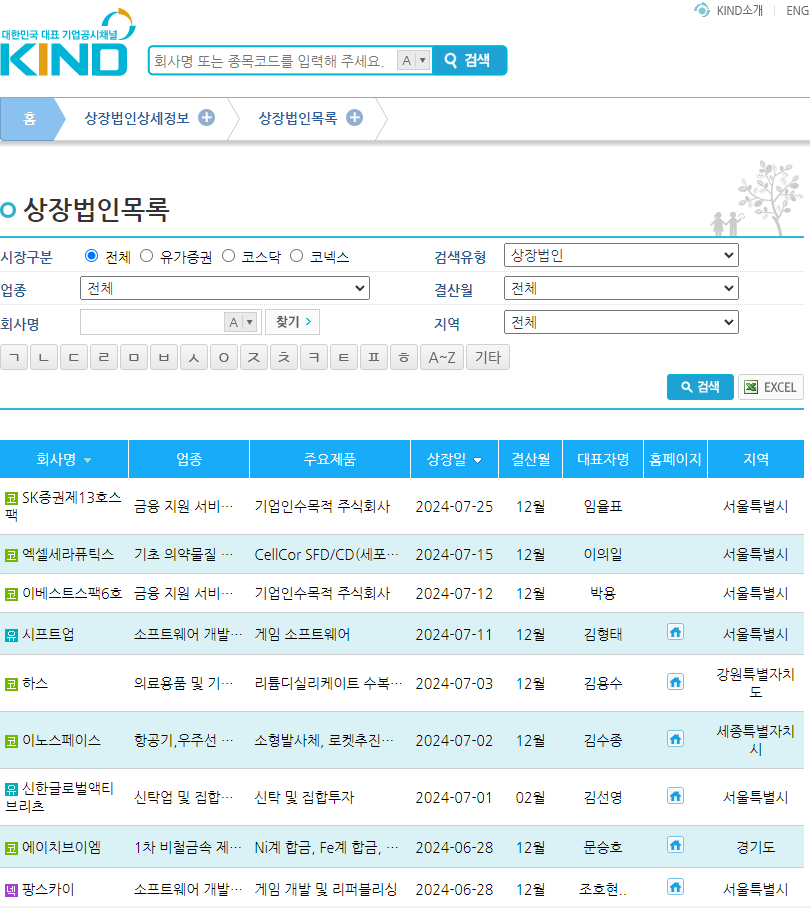
Task: Focus top company name search field
Action: [x=272, y=60]
